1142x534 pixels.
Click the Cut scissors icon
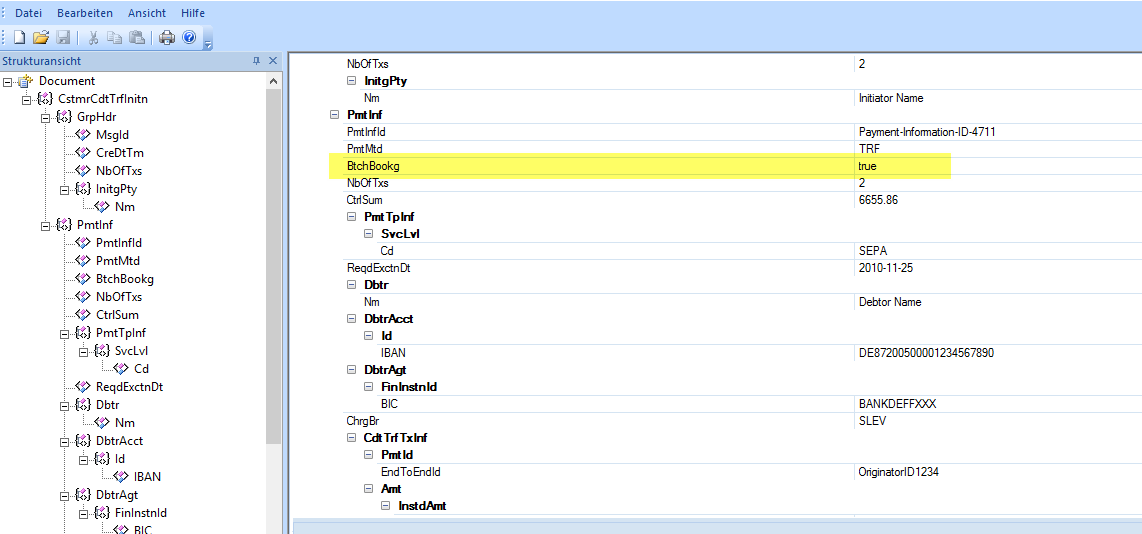pos(93,38)
